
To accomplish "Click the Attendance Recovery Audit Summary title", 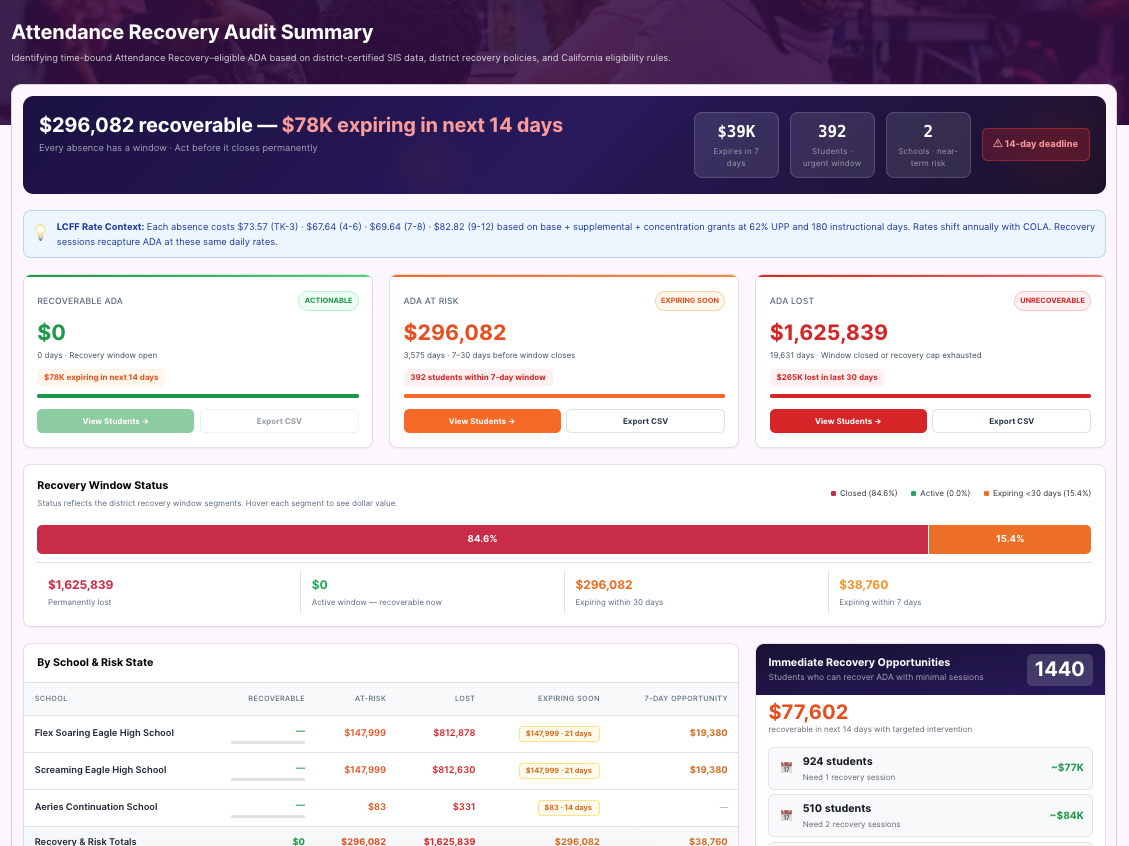I will pos(192,32).
